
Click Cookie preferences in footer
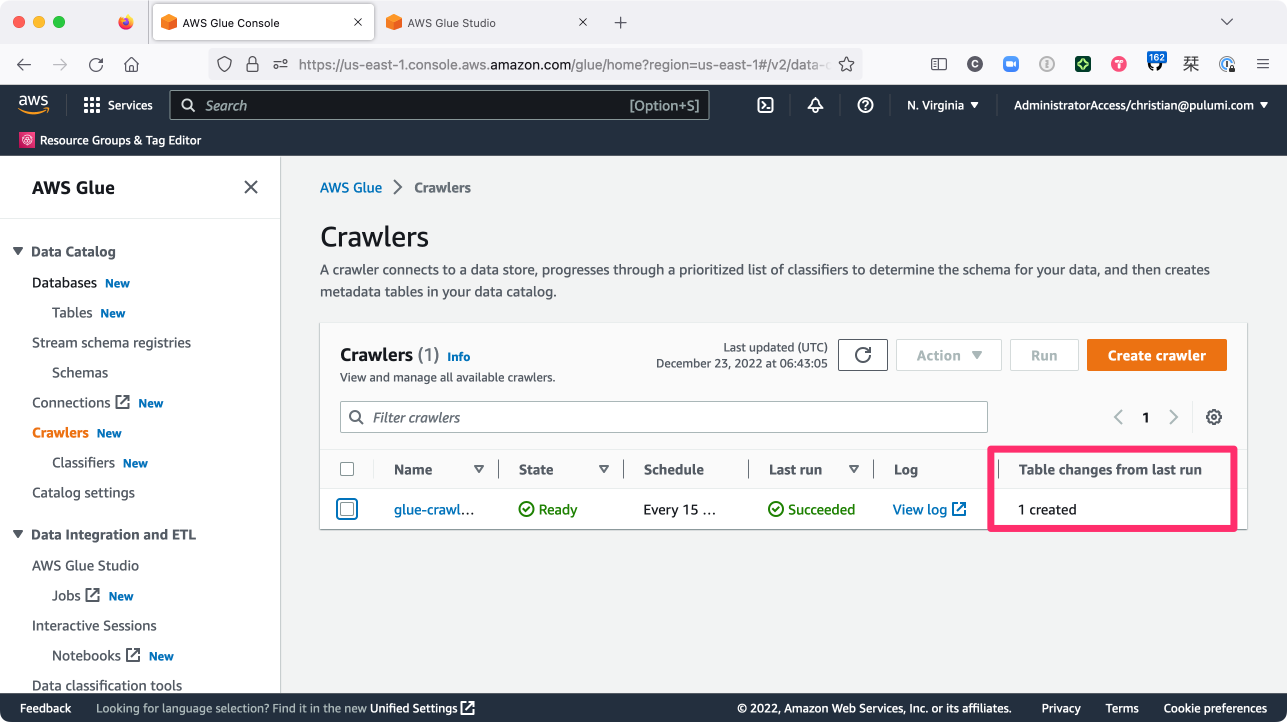tap(1215, 708)
